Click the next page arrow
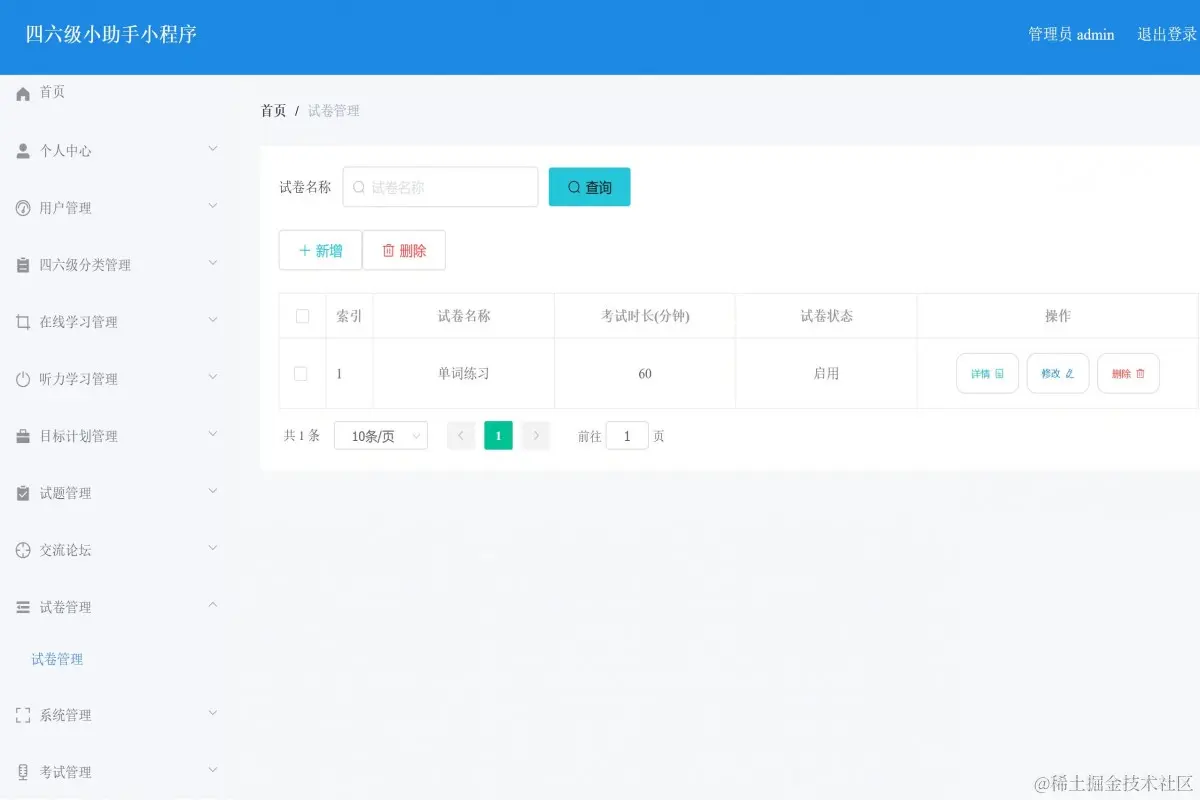This screenshot has width=1200, height=800. (536, 436)
